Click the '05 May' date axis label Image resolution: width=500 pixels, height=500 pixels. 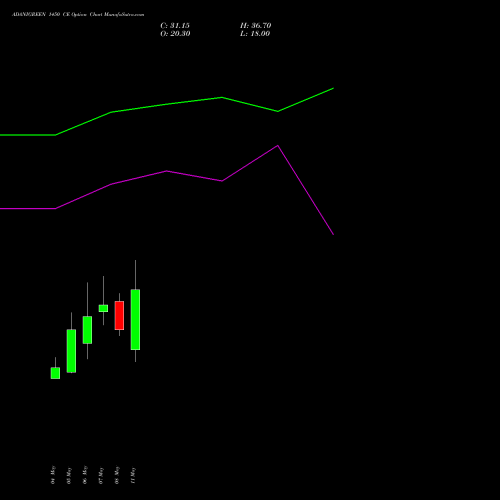click(69, 475)
